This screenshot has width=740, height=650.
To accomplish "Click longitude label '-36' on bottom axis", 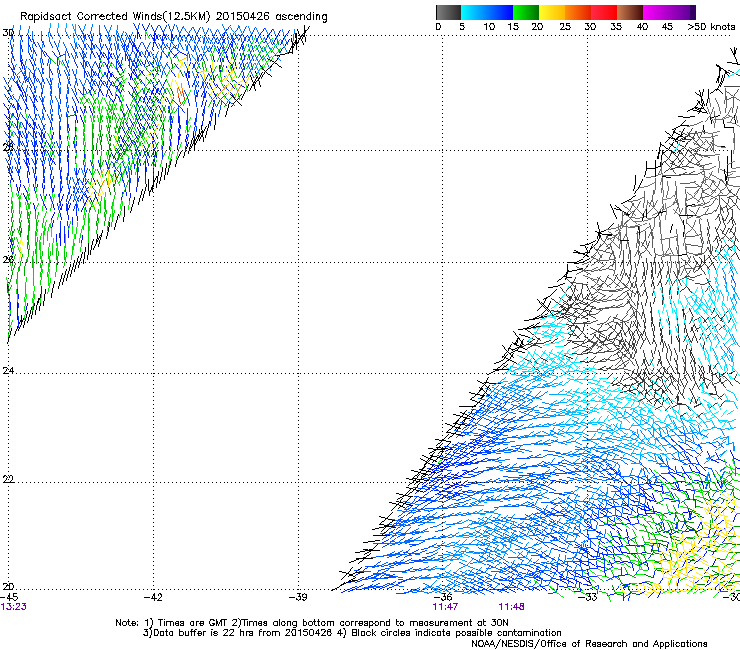I will pyautogui.click(x=443, y=597).
